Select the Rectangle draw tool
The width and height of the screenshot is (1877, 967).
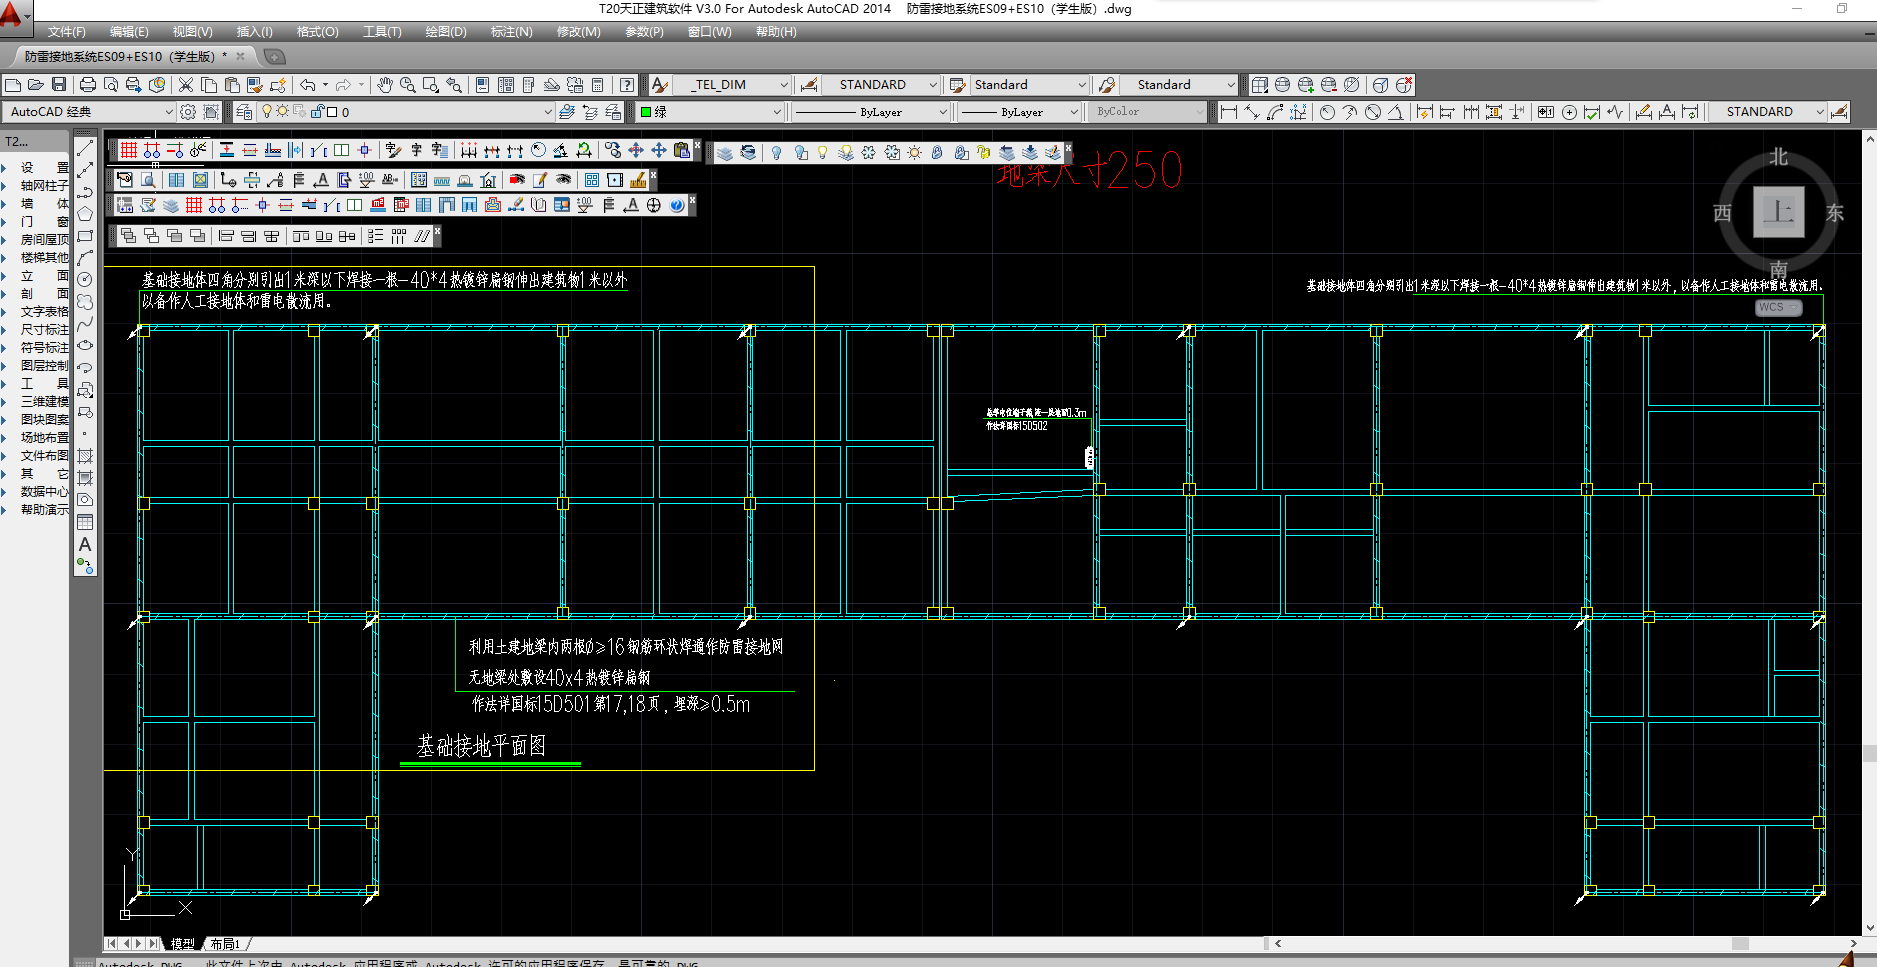click(85, 236)
